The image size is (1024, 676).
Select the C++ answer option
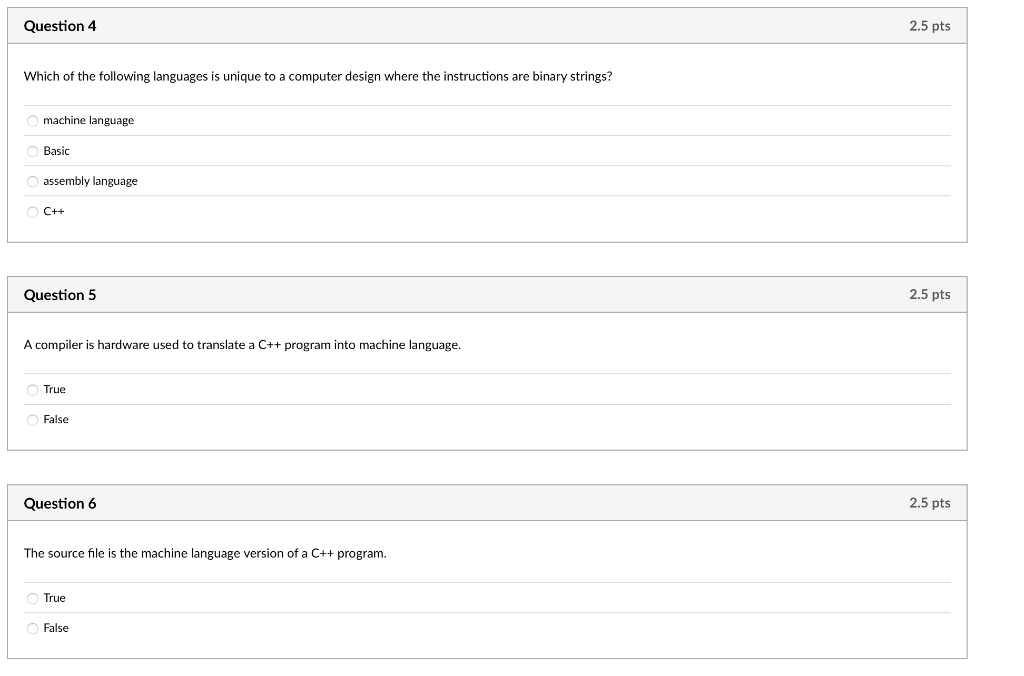pyautogui.click(x=32, y=211)
